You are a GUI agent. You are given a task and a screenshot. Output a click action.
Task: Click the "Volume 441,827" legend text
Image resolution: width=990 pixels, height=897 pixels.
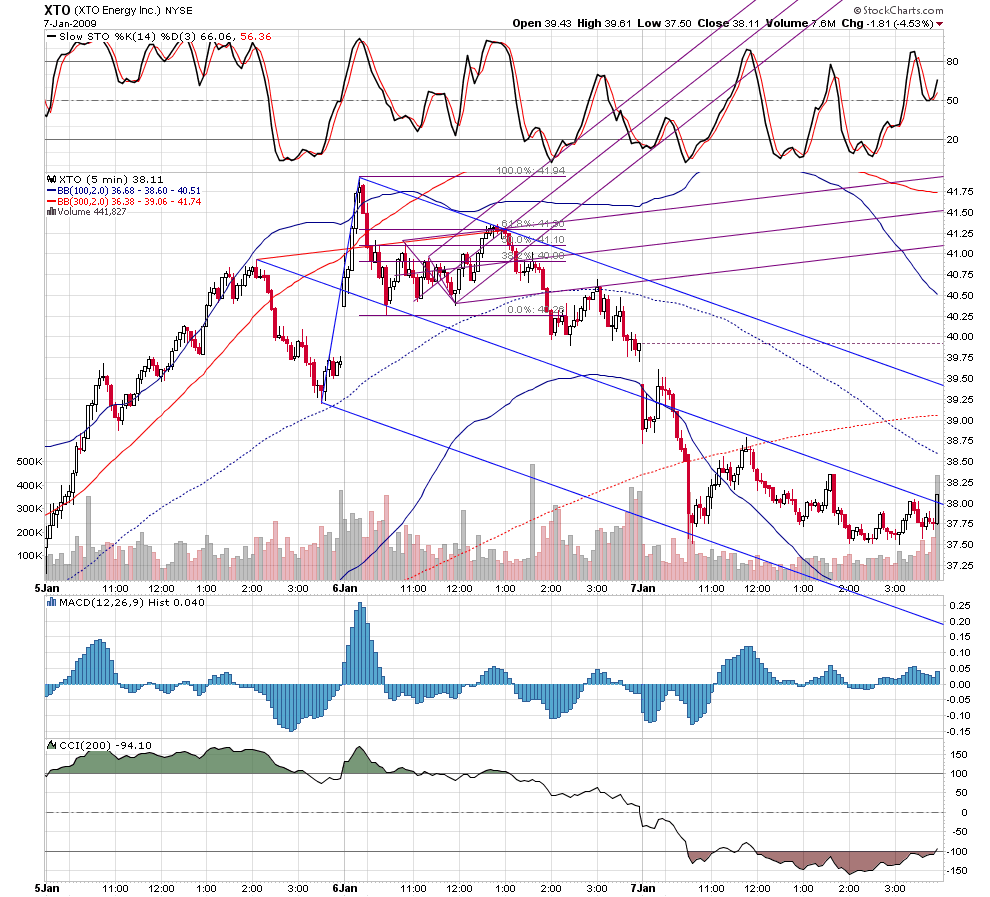92,211
